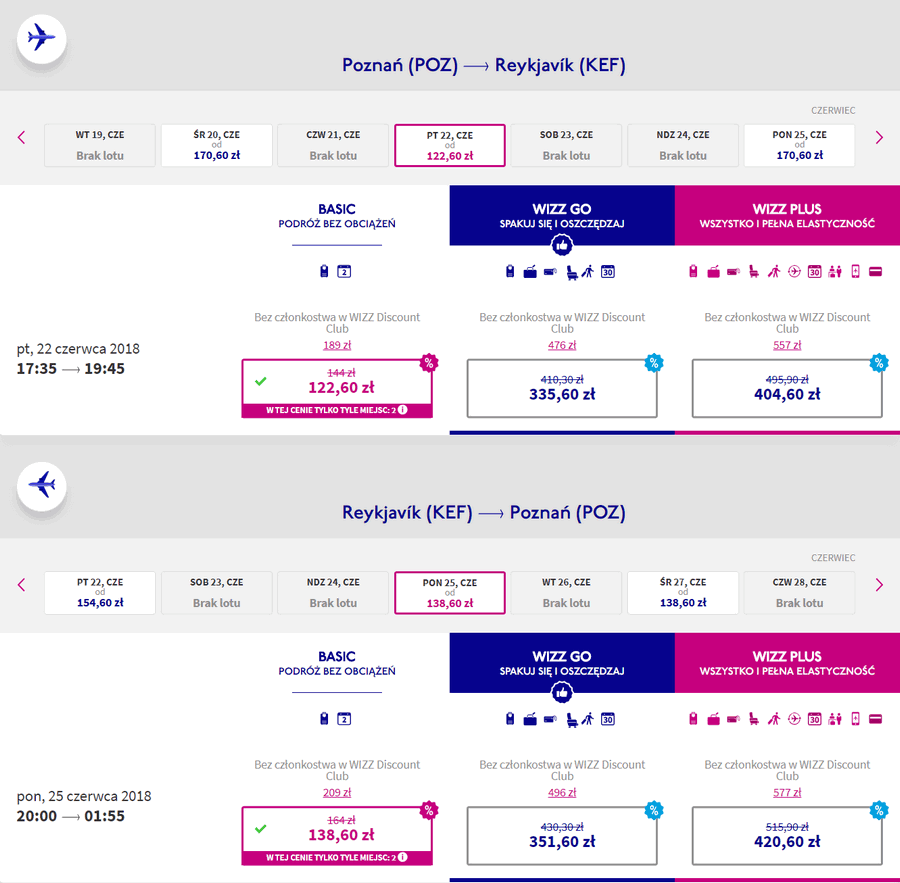900x883 pixels.
Task: Choose outbound BASIC fare 122,60 zł
Action: tap(337, 388)
